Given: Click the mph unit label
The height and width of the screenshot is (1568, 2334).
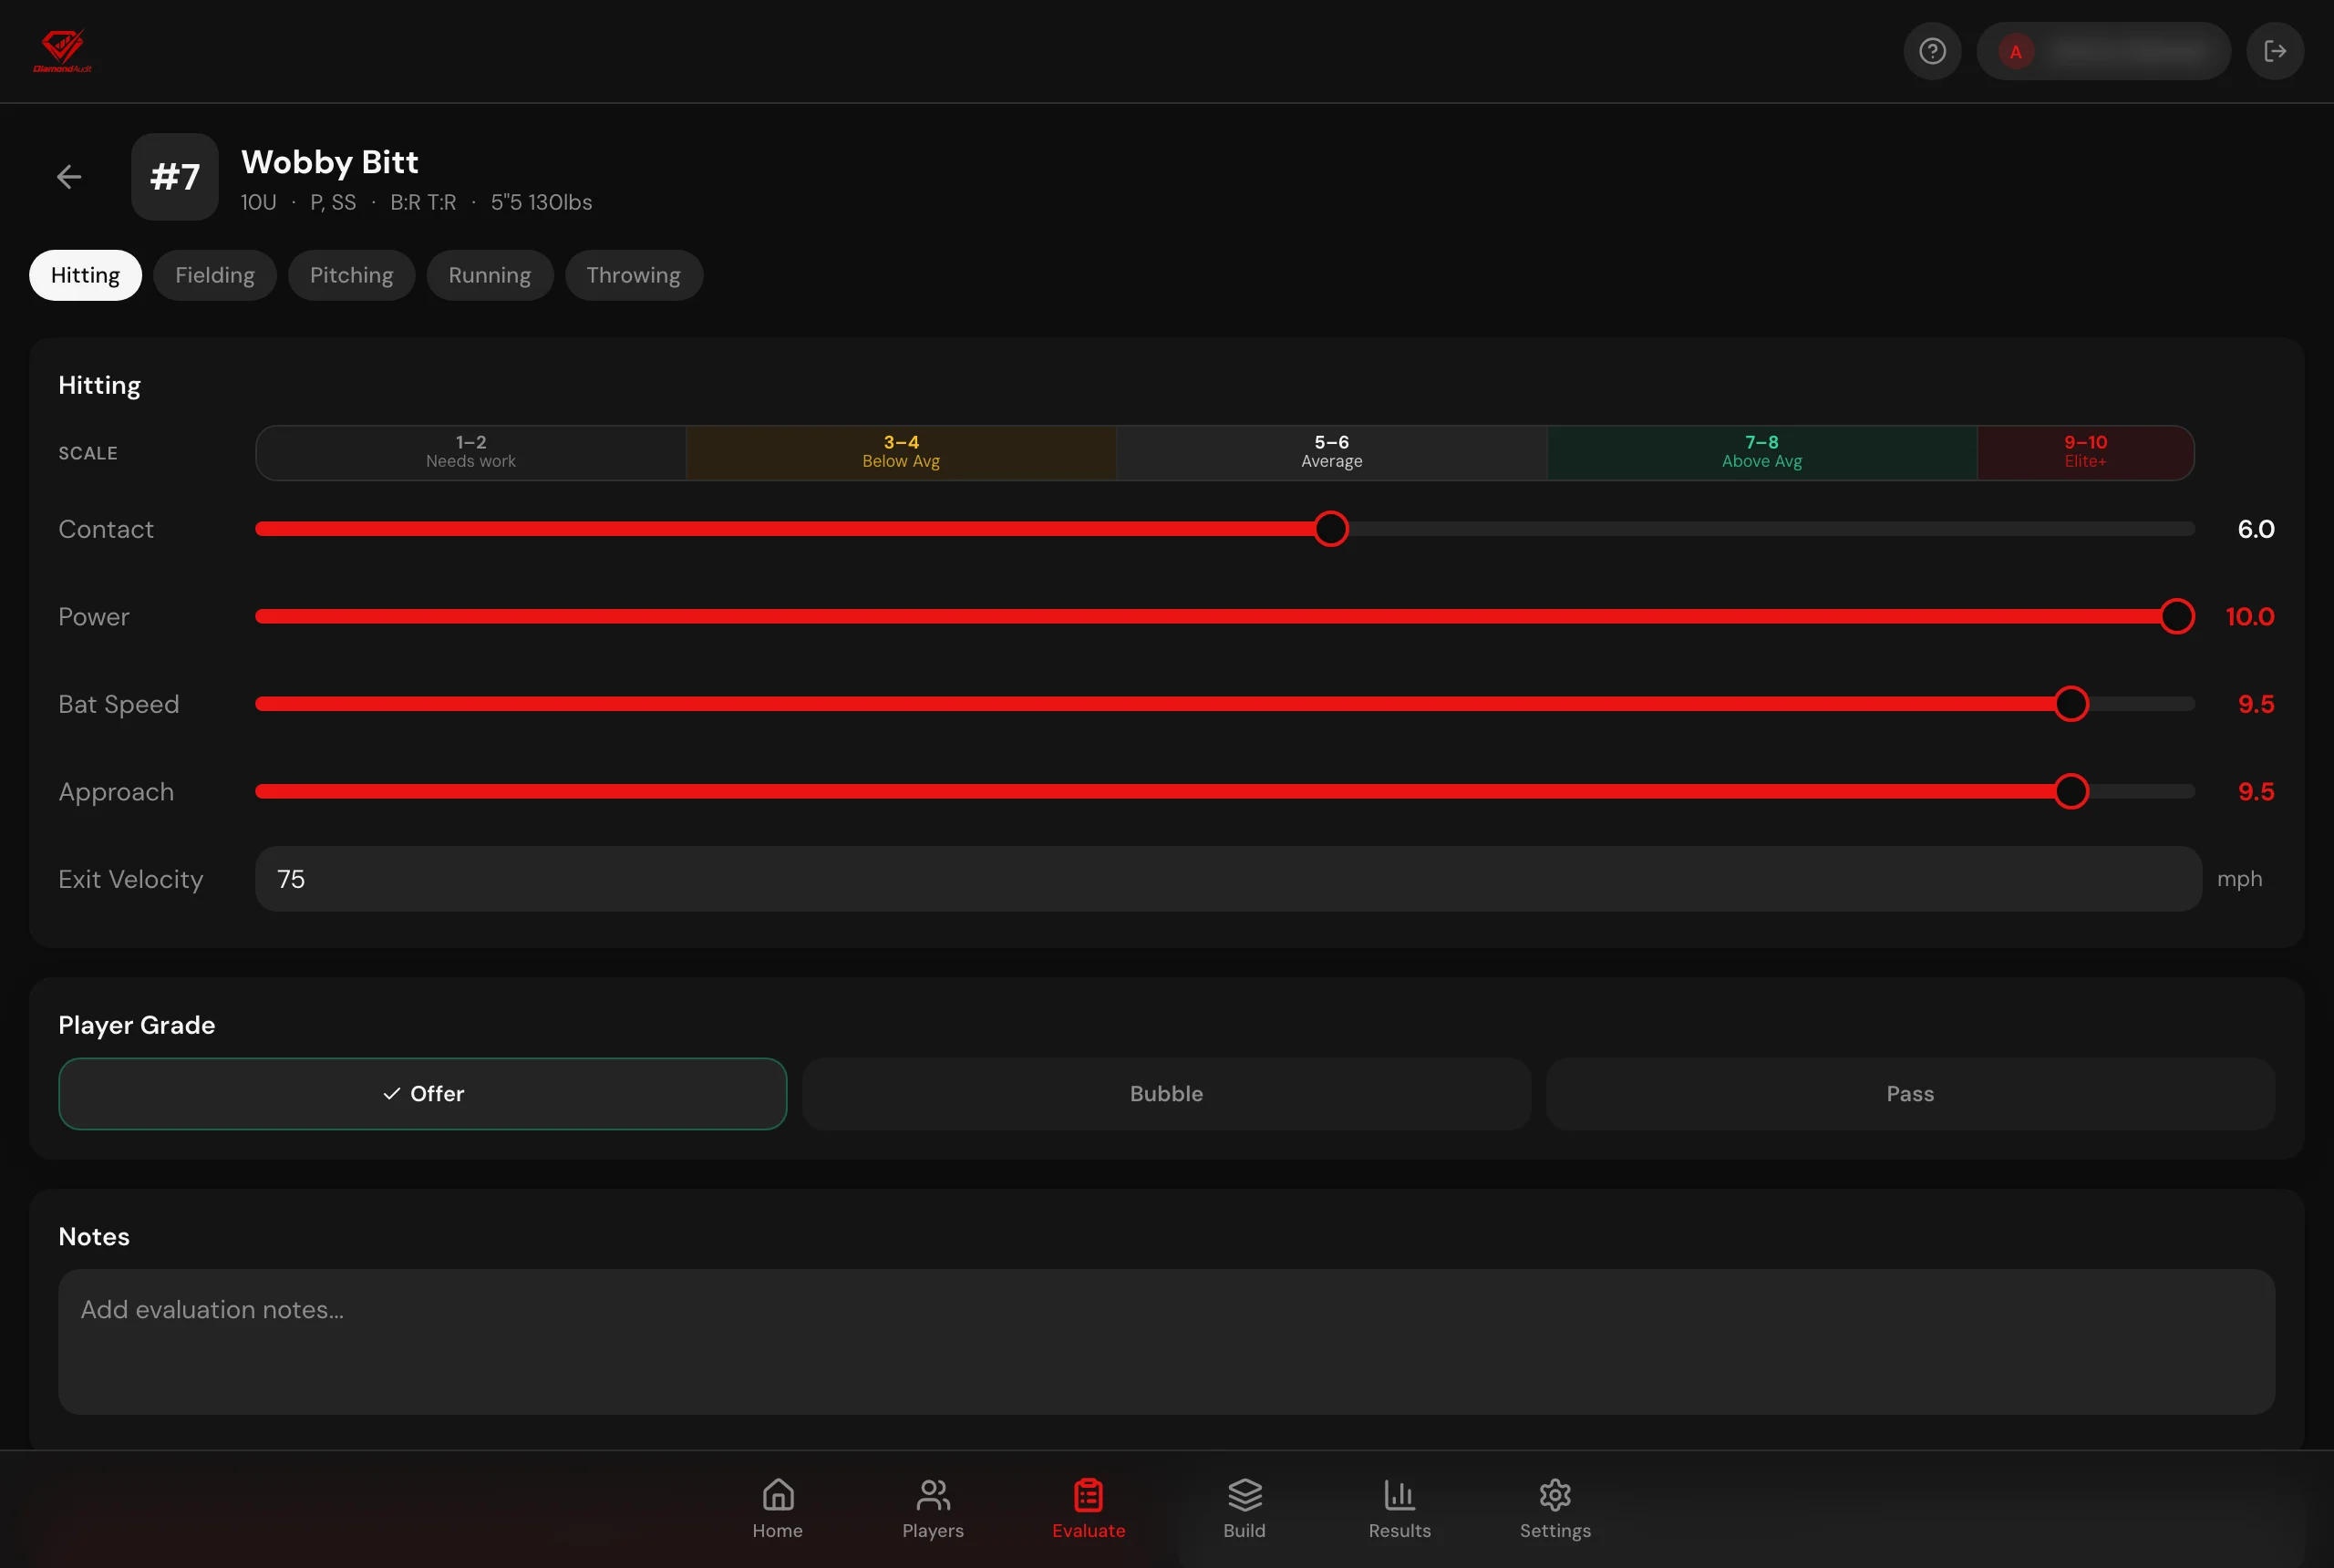Looking at the screenshot, I should pyautogui.click(x=2239, y=879).
